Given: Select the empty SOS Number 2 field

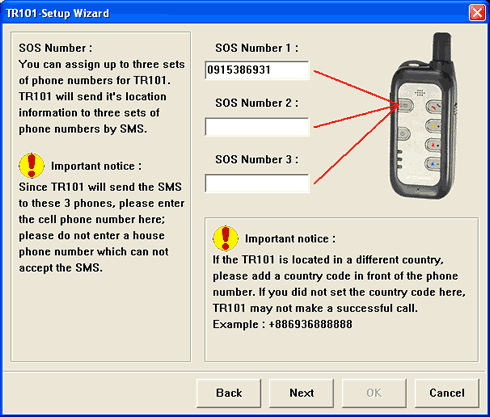Looking at the screenshot, I should click(x=257, y=127).
